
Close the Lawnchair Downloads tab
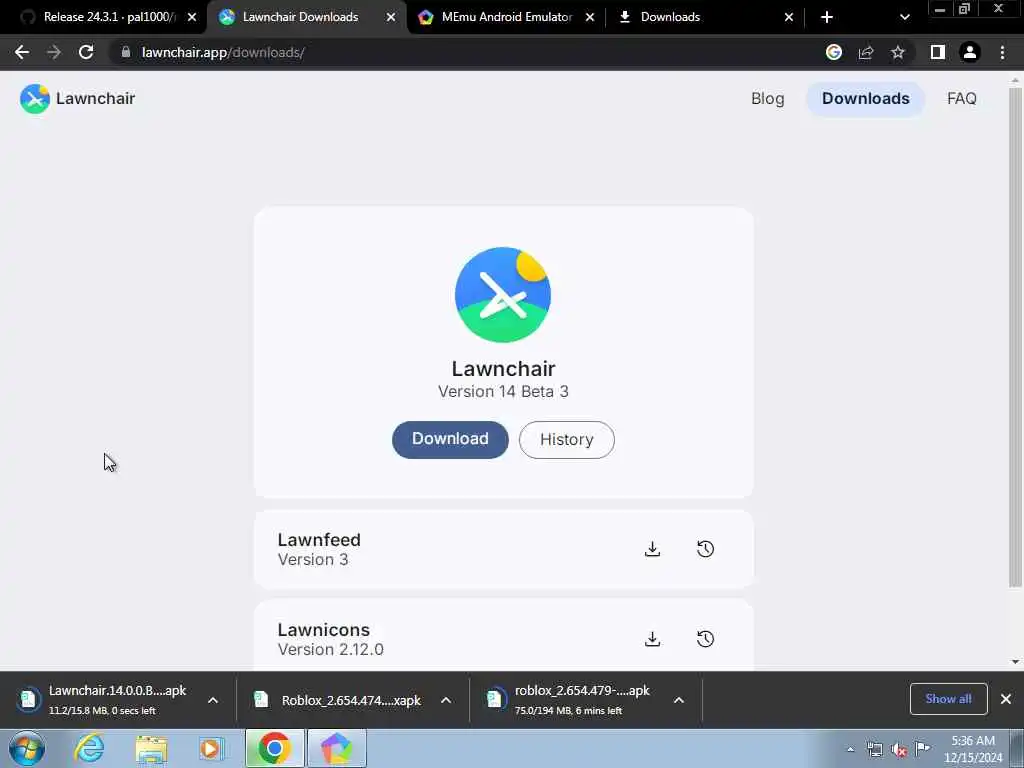tap(391, 17)
